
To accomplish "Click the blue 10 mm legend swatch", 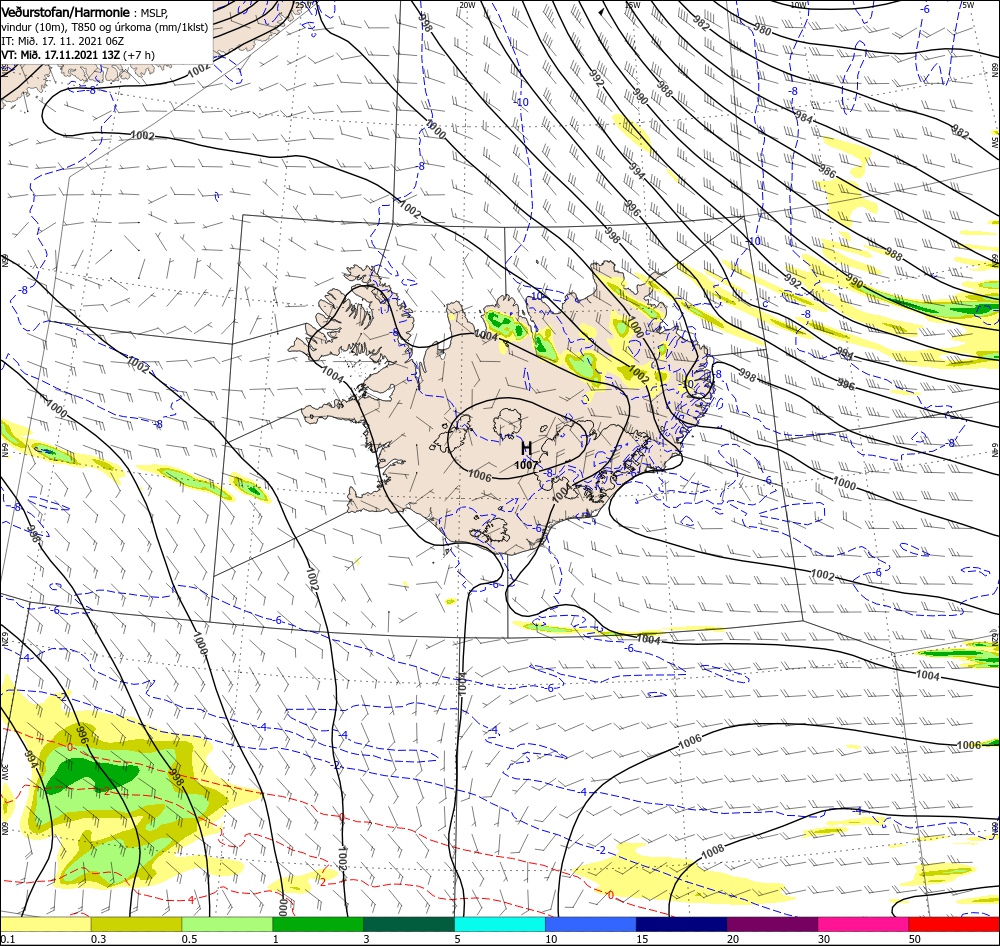I will (x=591, y=924).
